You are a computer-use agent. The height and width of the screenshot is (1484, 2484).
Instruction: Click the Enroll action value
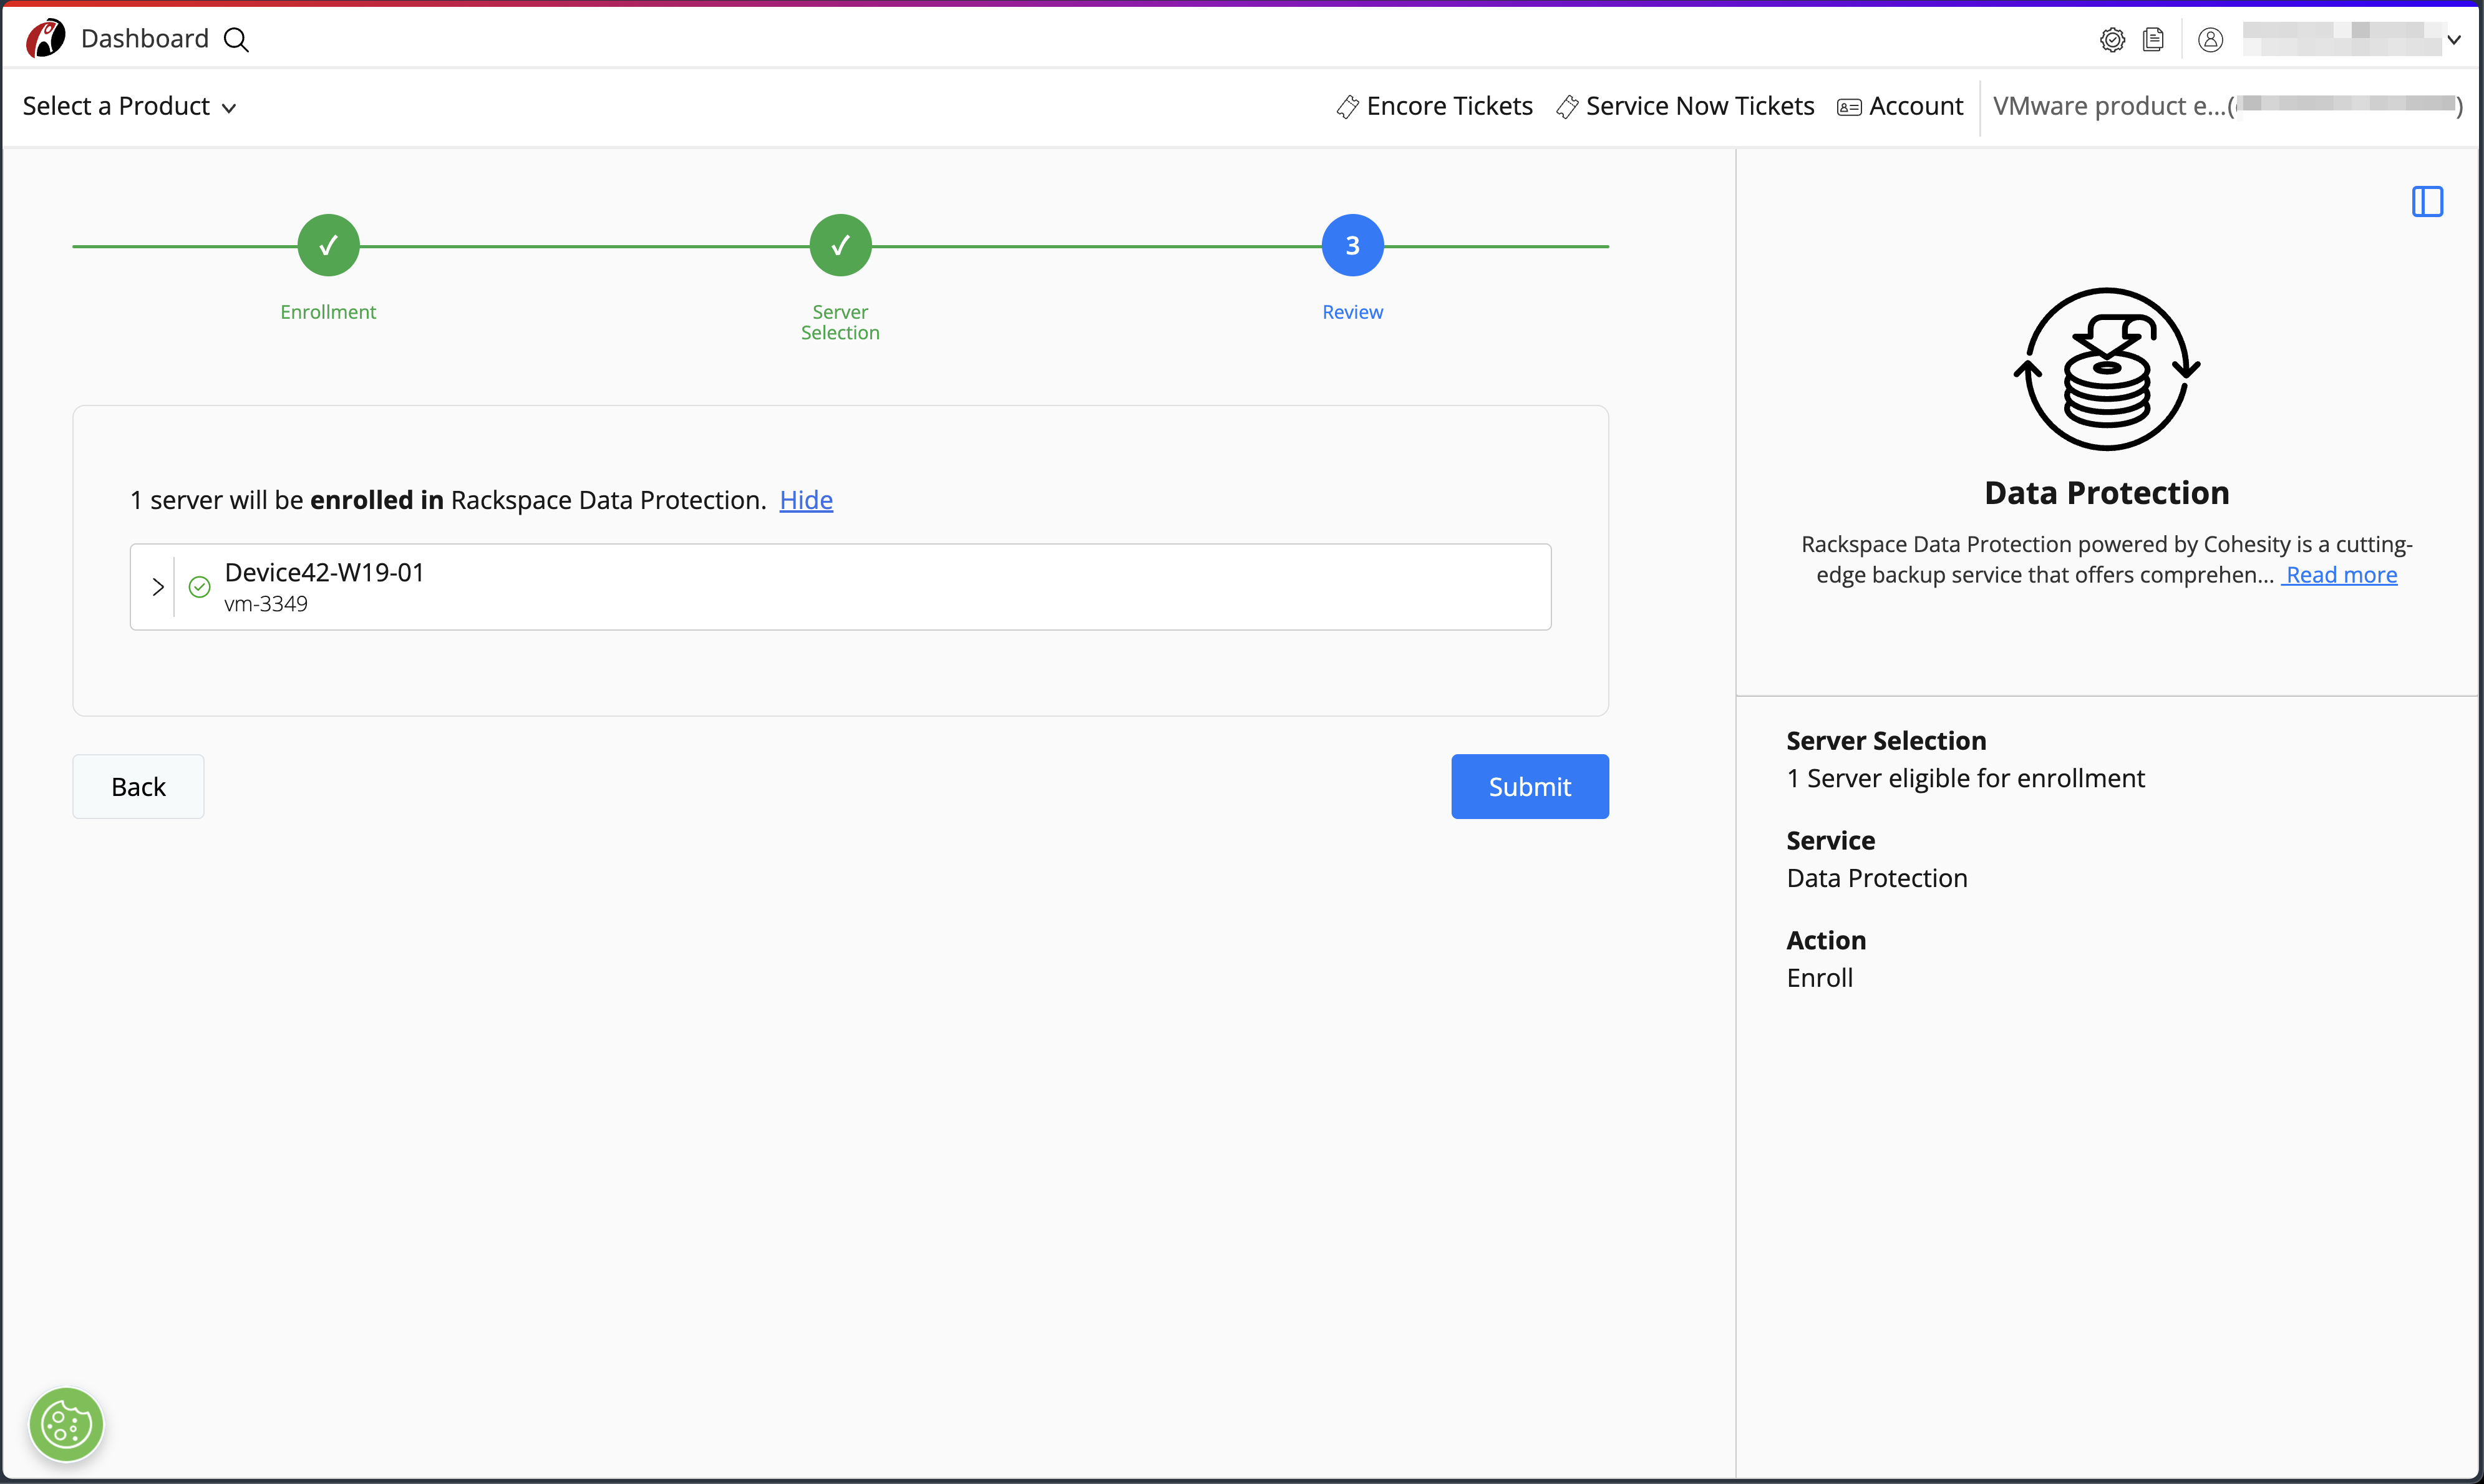1819,978
